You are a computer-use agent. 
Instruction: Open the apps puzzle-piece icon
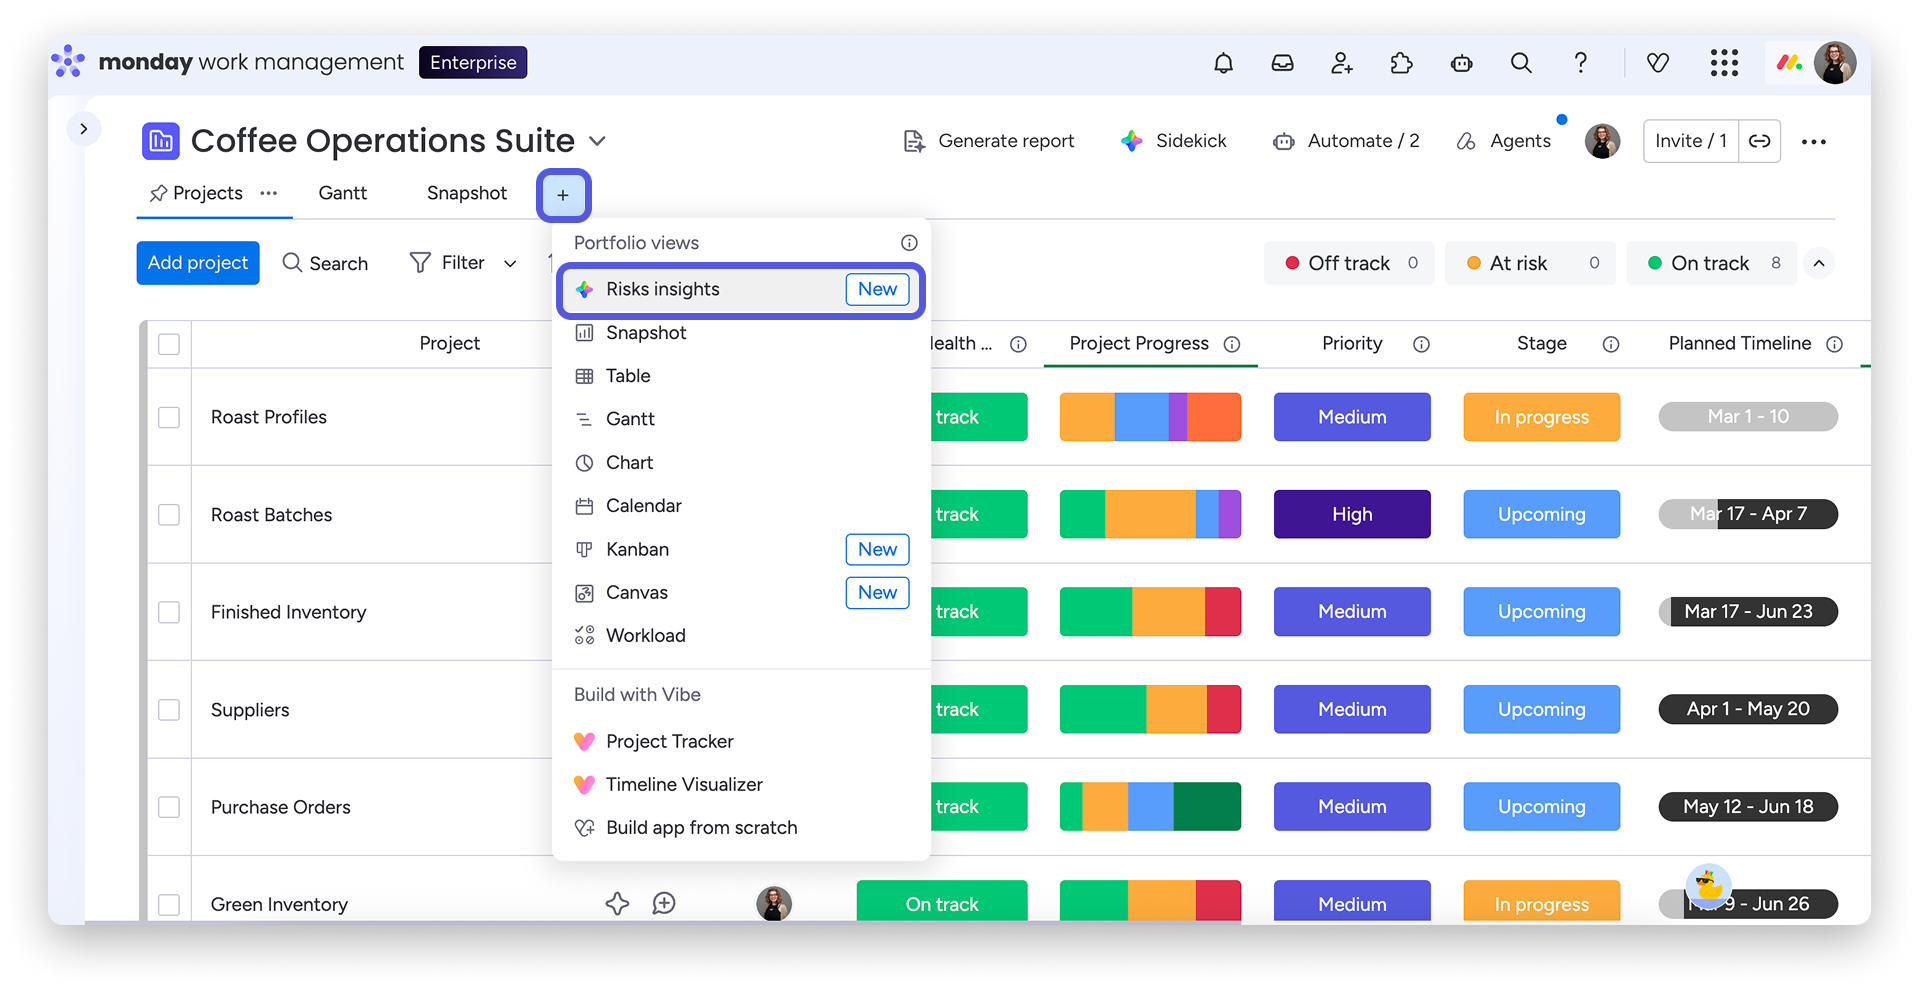pos(1401,63)
